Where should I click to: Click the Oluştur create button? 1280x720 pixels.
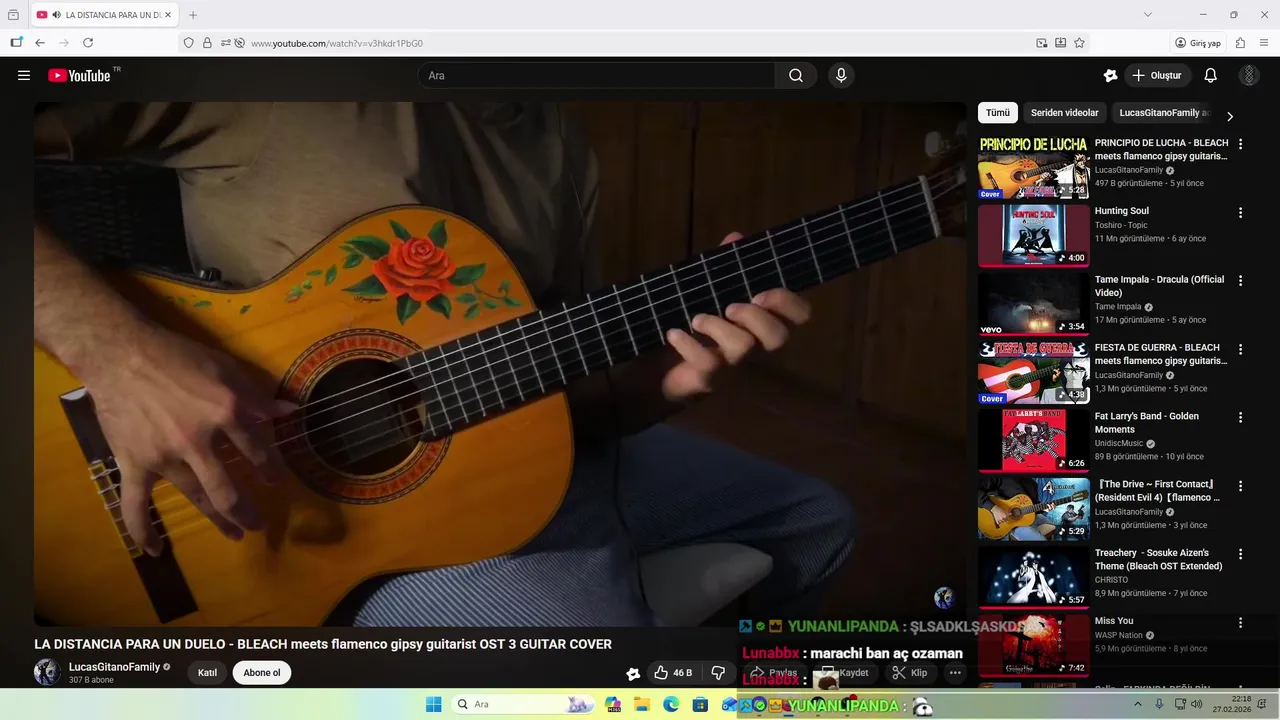(x=1157, y=75)
